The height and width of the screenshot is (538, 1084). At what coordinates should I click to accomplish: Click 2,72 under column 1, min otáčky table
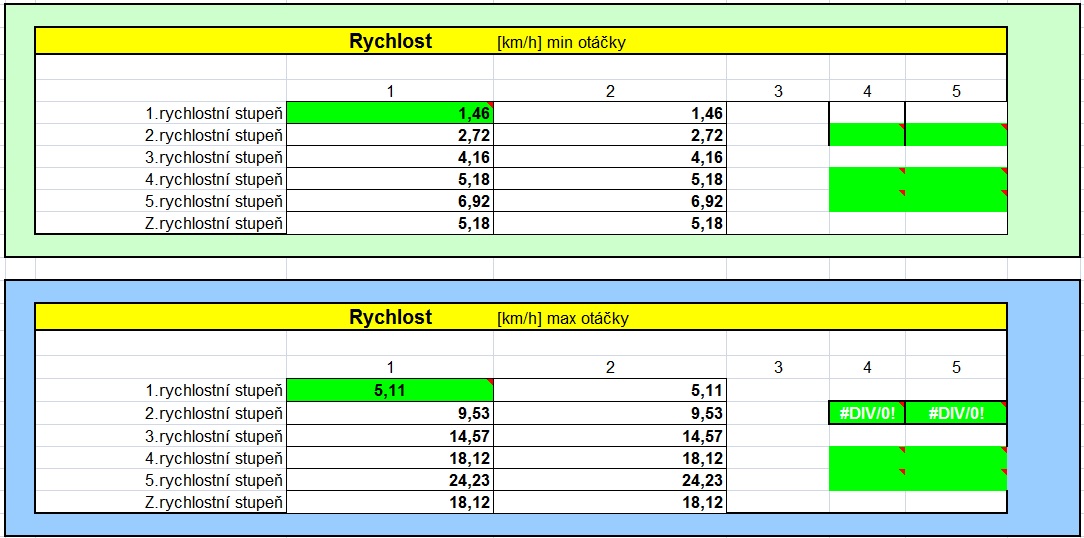[x=390, y=135]
